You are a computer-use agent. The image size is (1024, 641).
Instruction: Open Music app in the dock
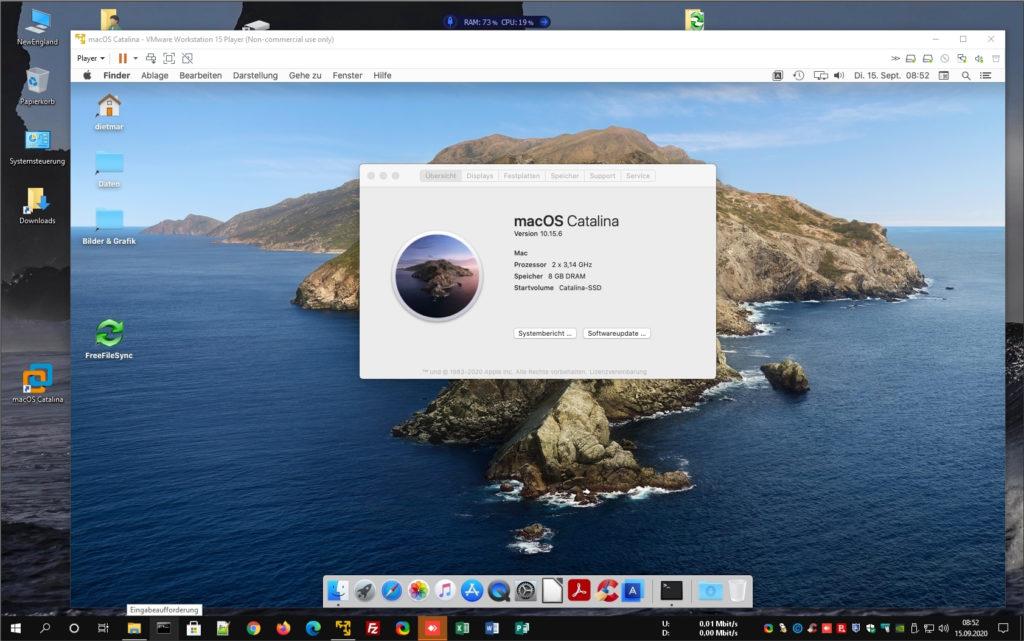(445, 591)
